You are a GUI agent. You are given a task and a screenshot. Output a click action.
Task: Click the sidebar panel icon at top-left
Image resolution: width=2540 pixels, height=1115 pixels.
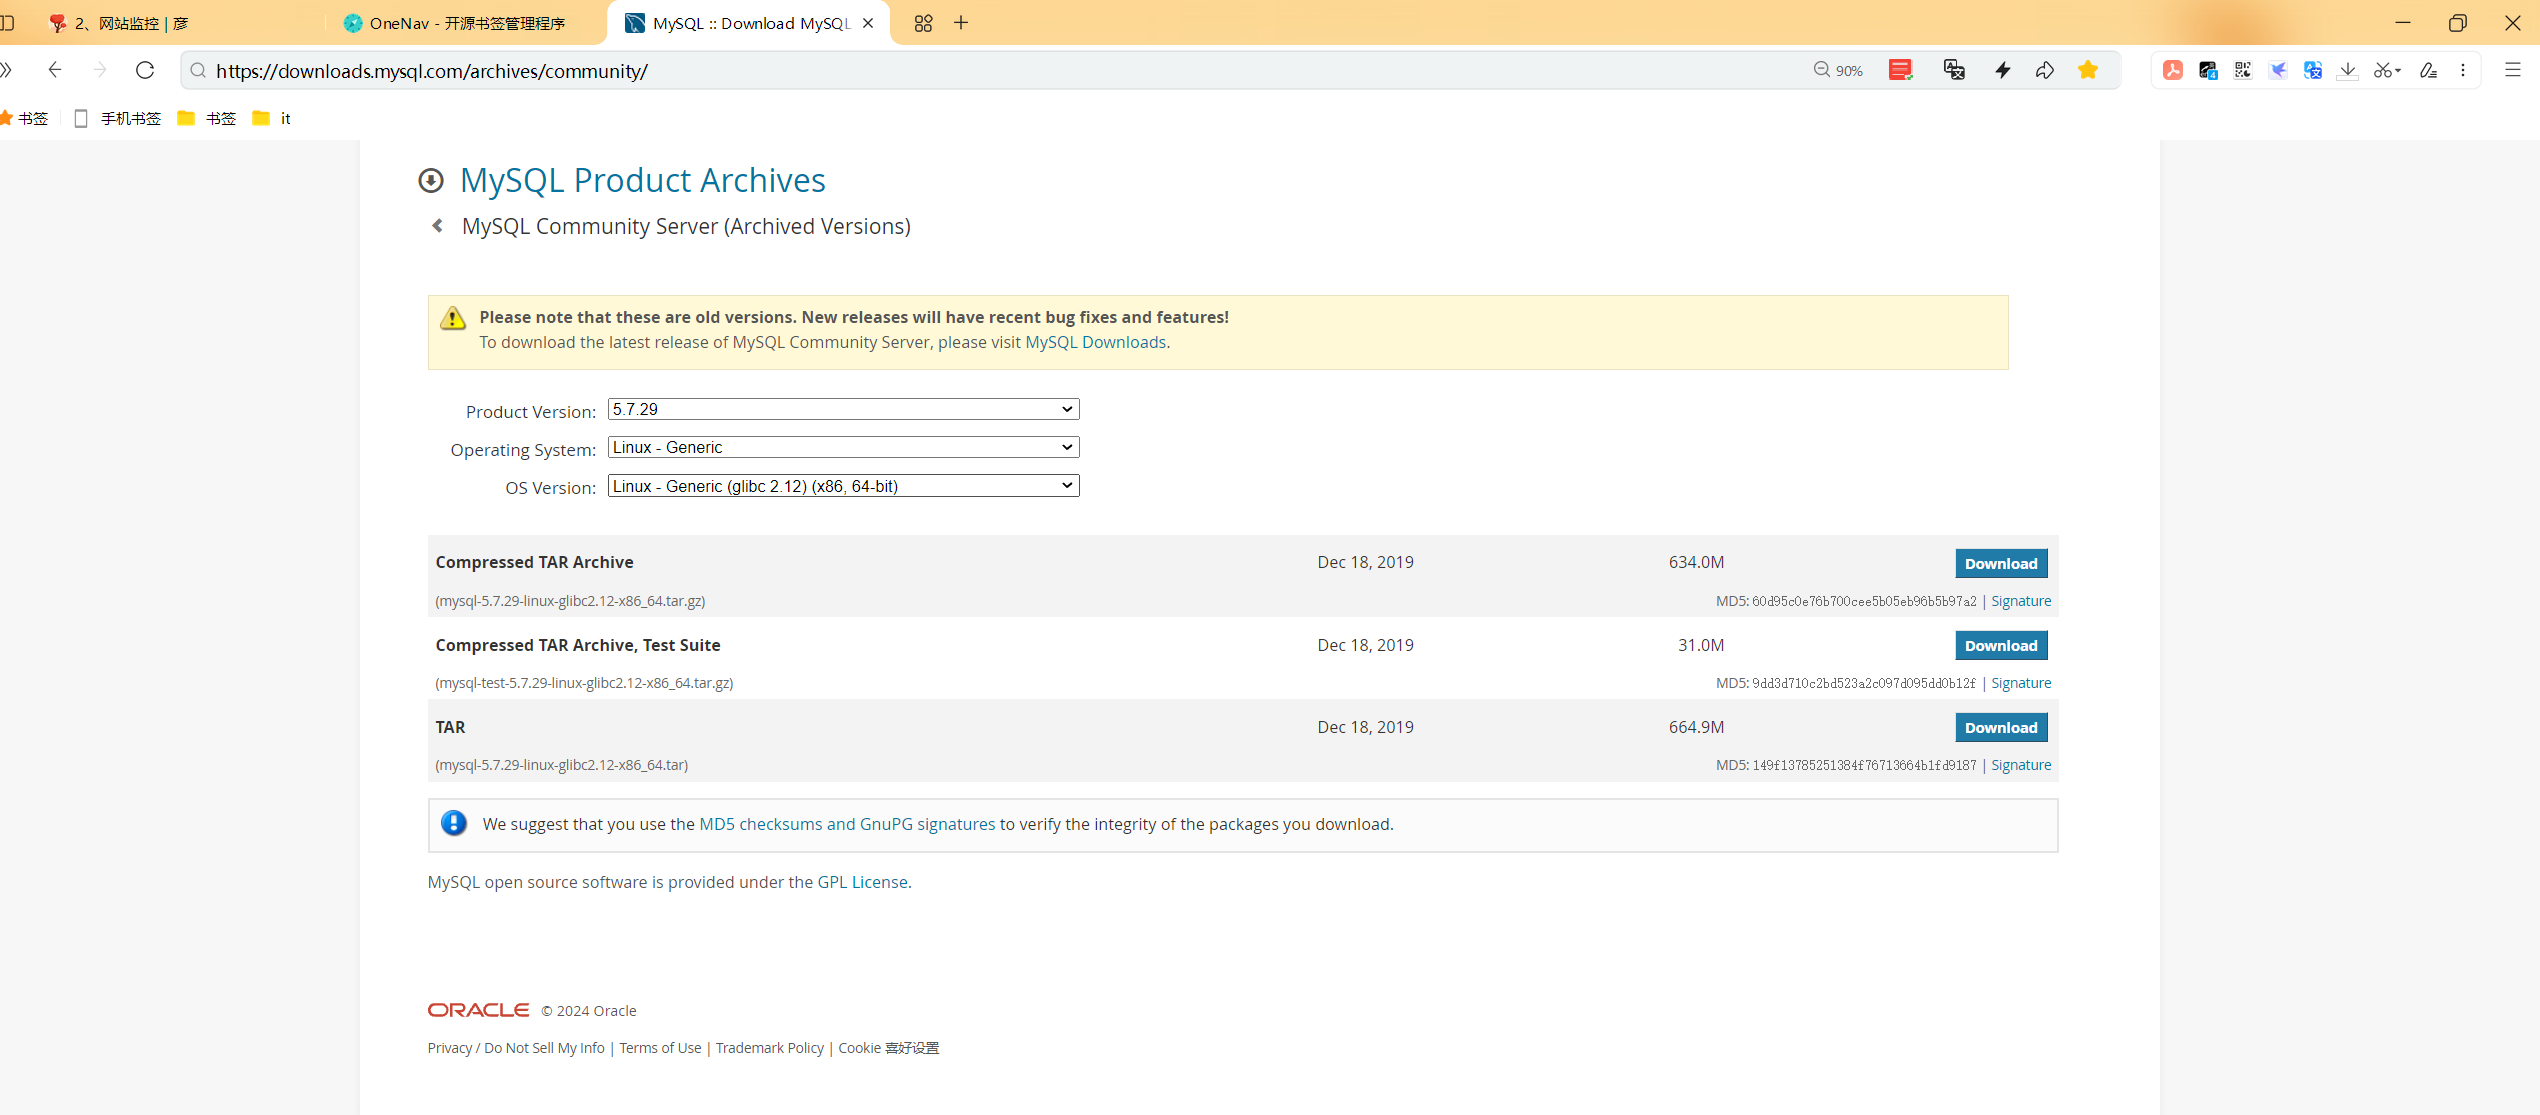click(7, 23)
